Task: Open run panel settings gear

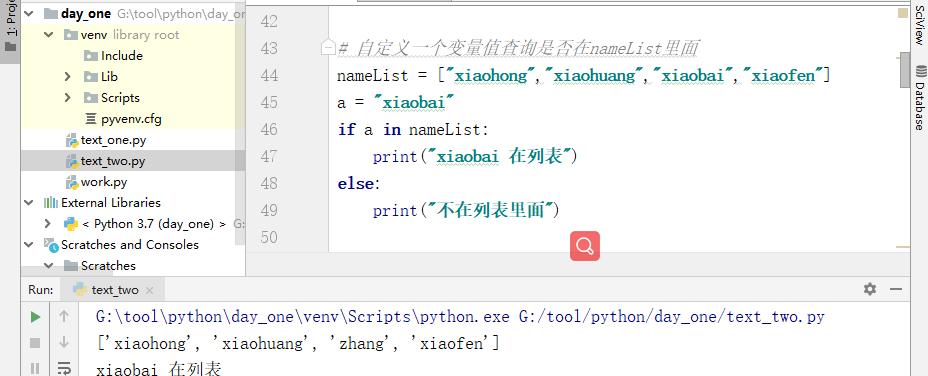Action: click(x=869, y=289)
